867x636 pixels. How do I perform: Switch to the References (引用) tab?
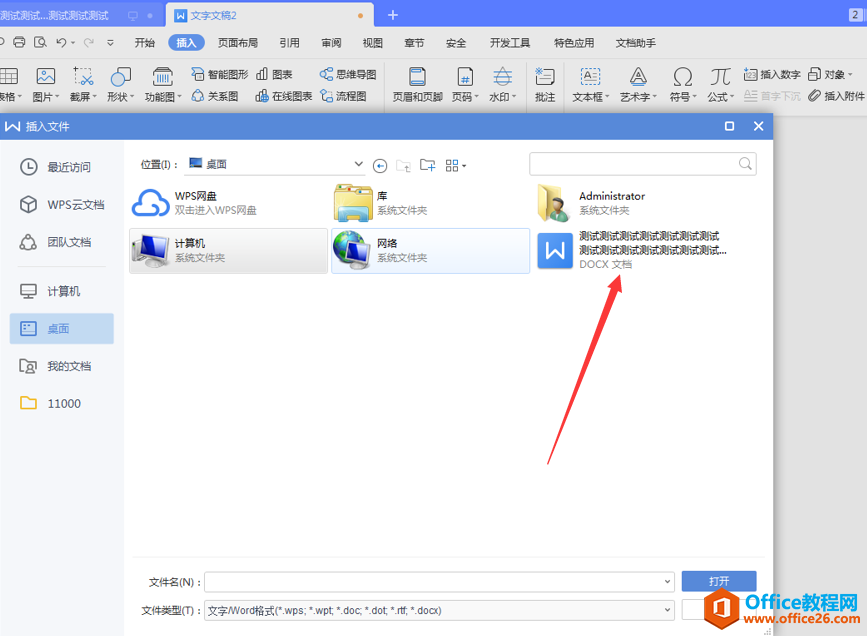pos(289,43)
